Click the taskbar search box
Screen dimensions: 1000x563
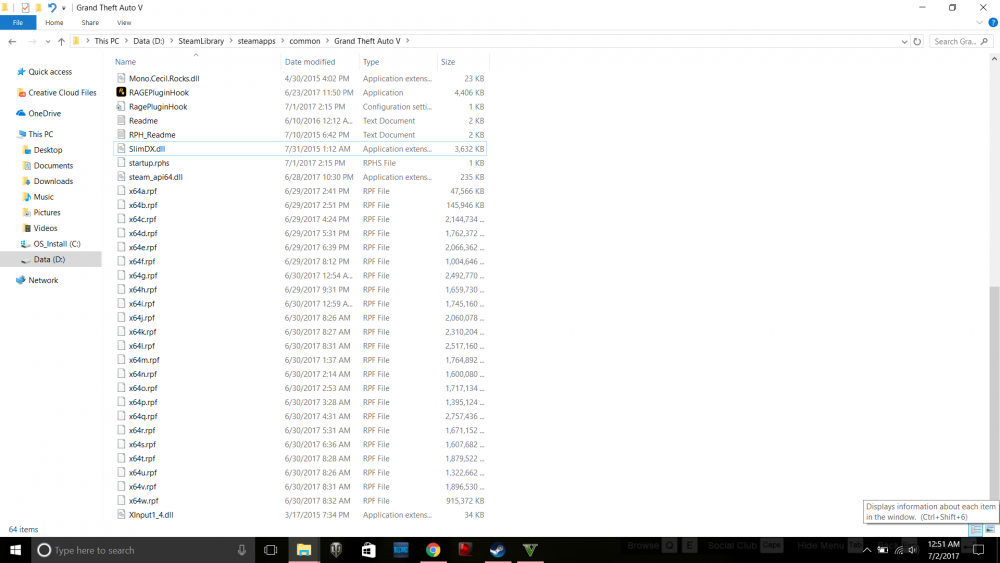[142, 550]
